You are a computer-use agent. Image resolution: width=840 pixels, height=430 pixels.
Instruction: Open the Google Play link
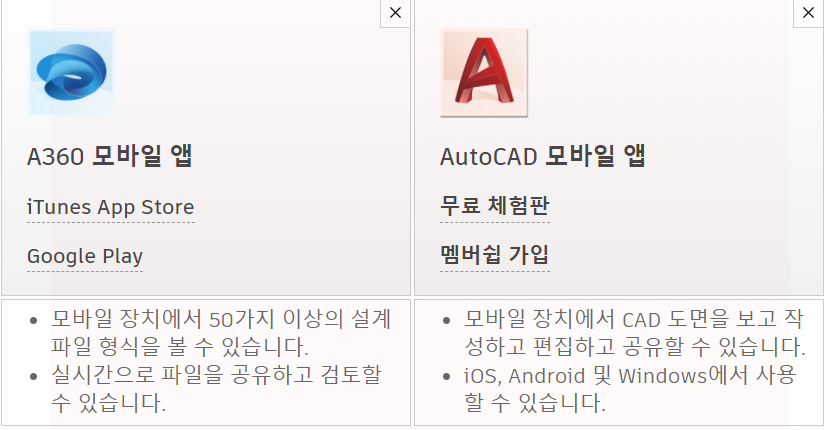[x=85, y=257]
